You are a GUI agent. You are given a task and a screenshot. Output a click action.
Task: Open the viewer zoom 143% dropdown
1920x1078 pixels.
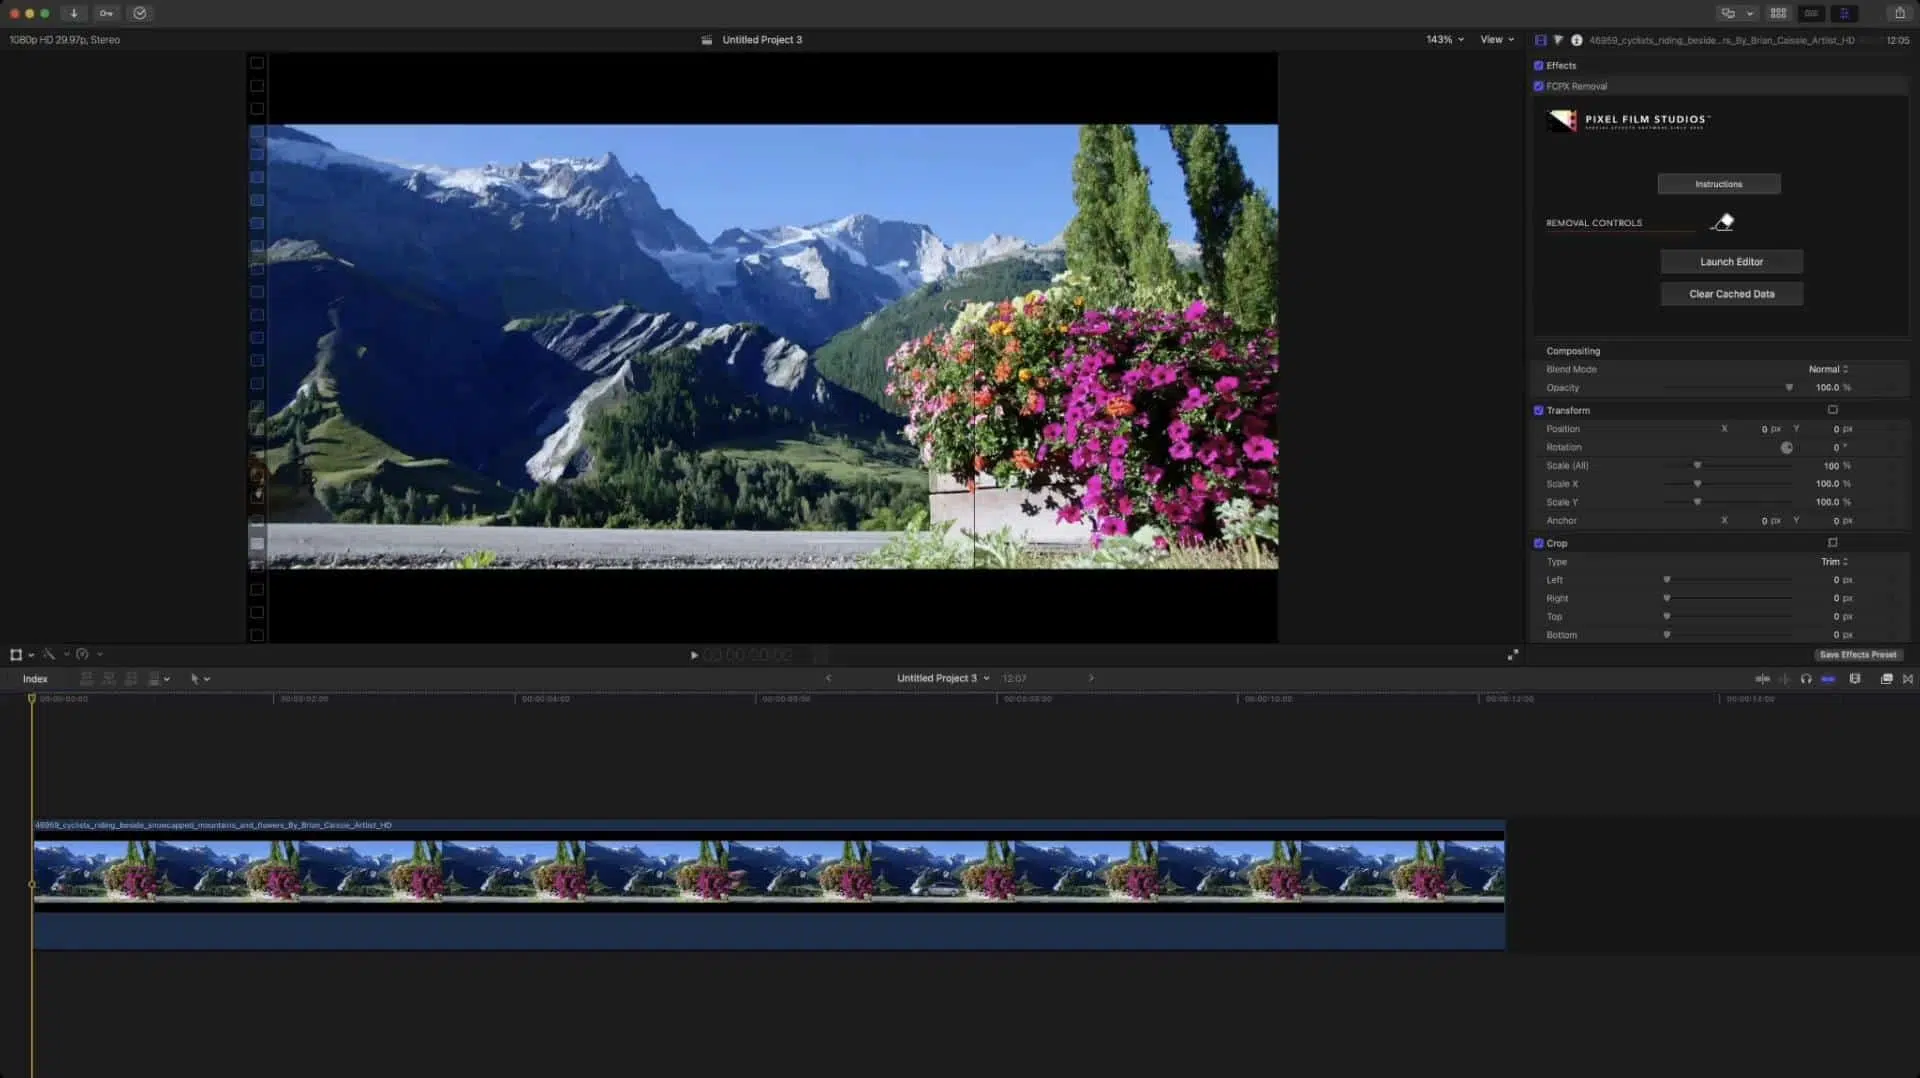tap(1445, 40)
